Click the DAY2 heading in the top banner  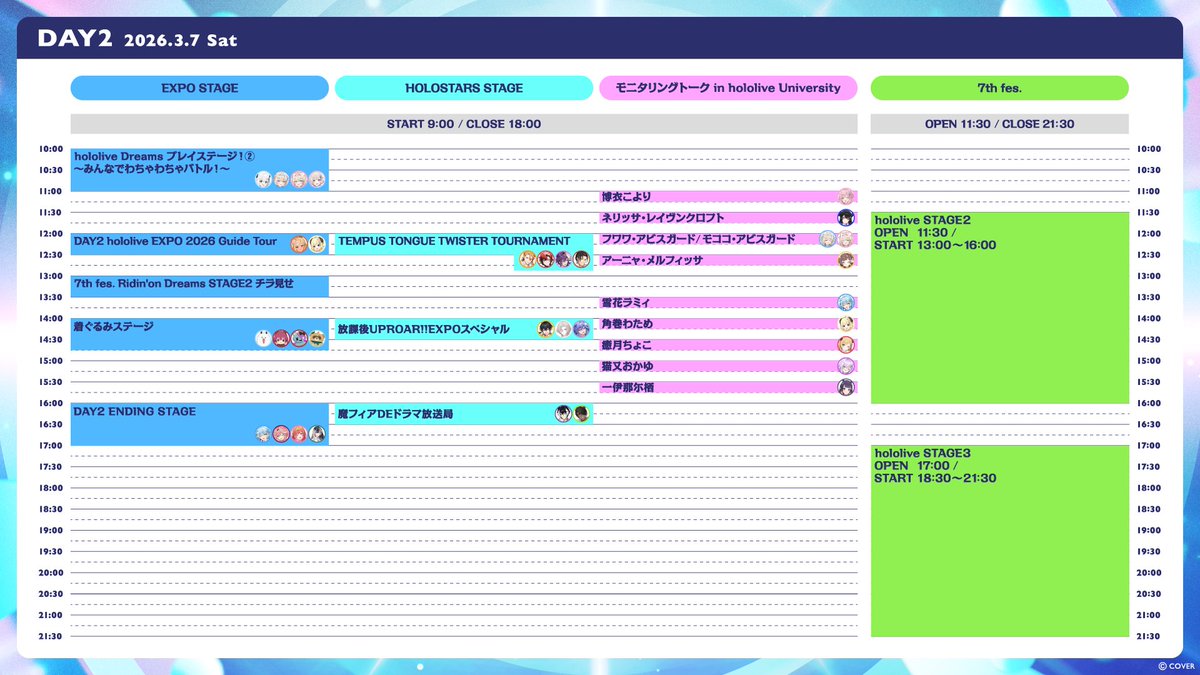coord(74,40)
